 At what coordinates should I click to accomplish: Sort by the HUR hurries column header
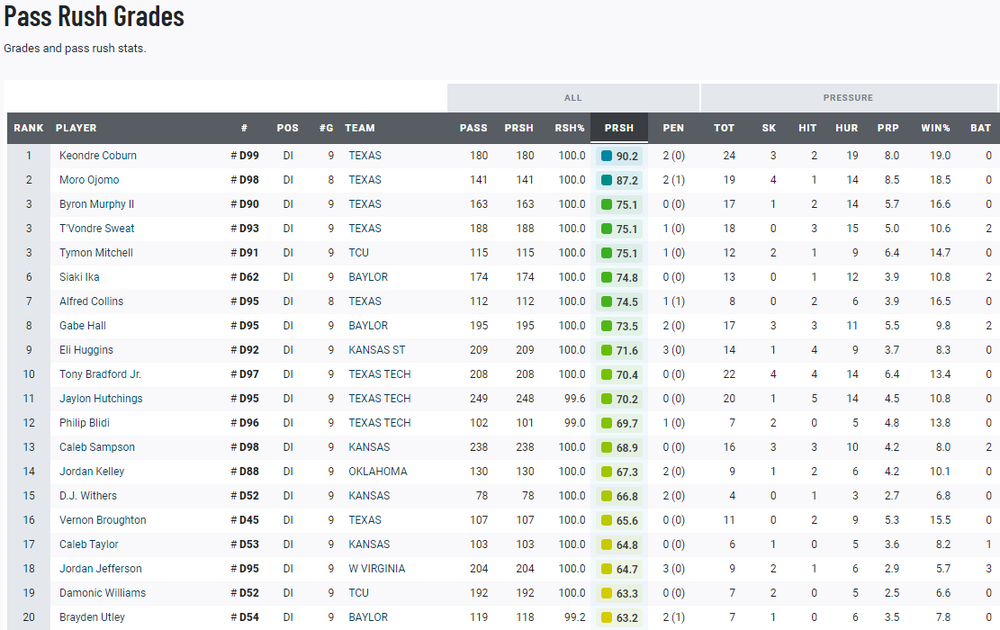(x=846, y=128)
